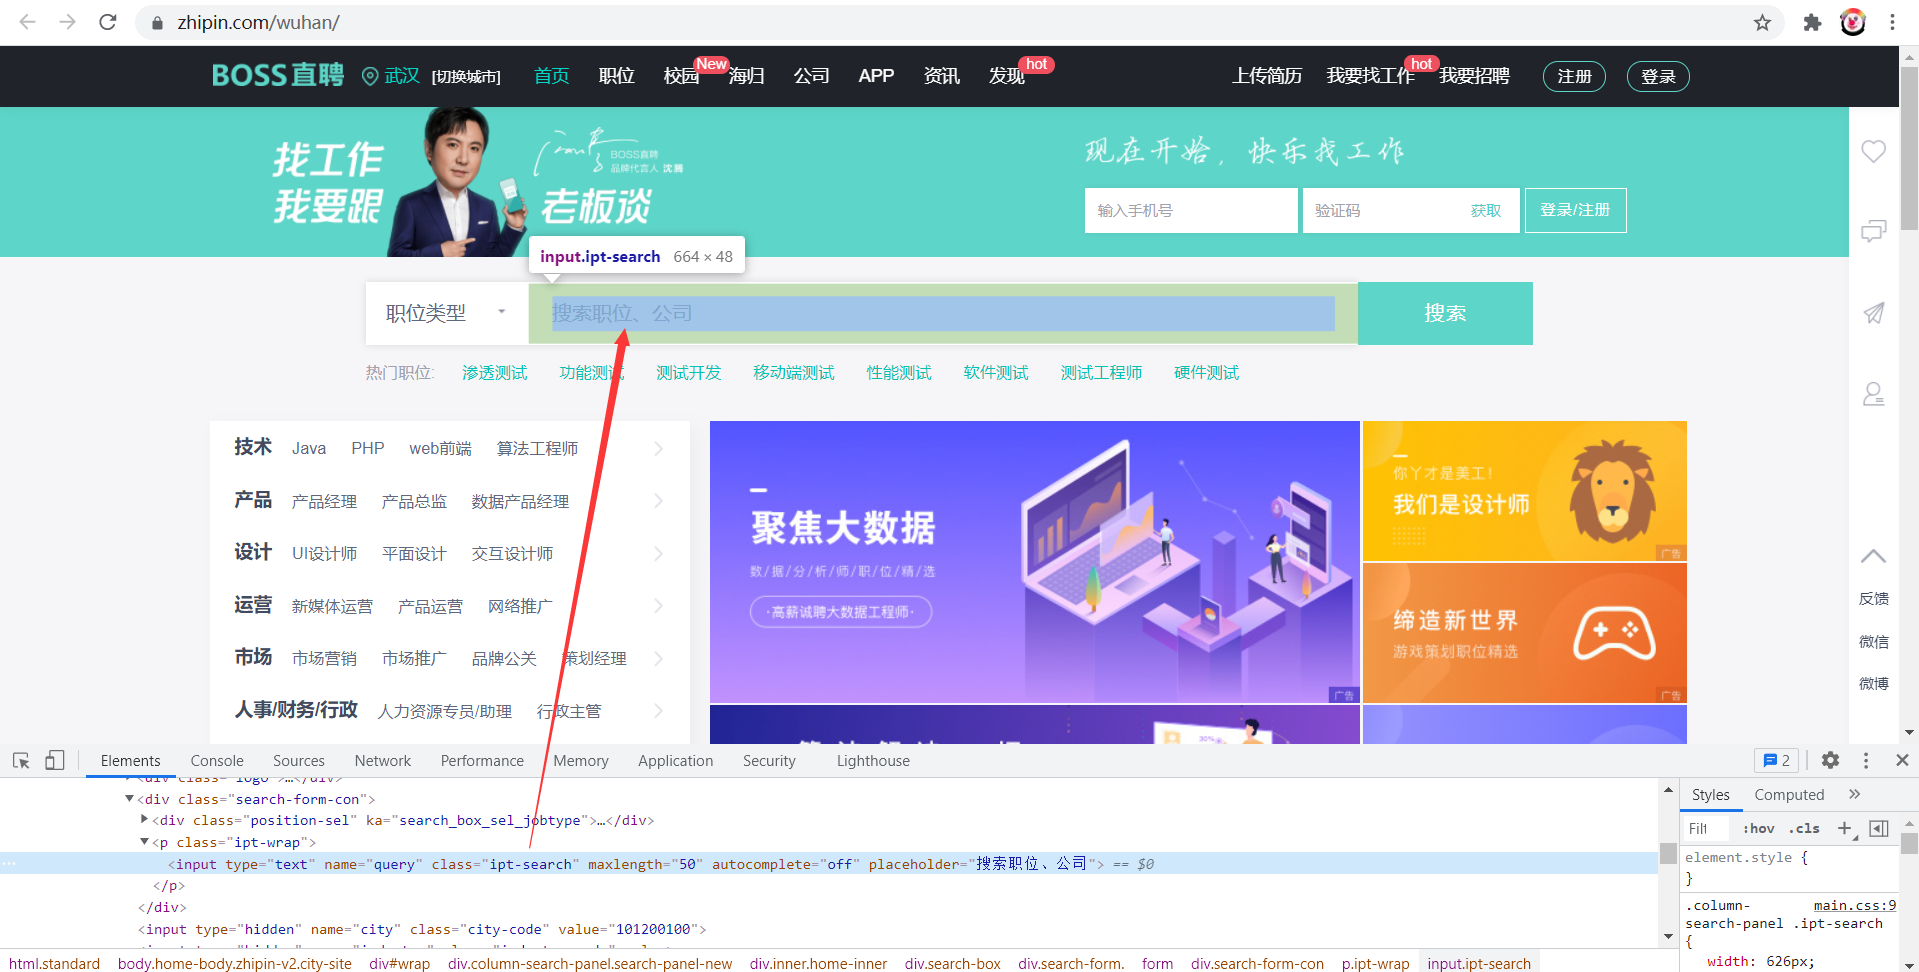This screenshot has width=1919, height=972.
Task: Click the 搜索 button
Action: pyautogui.click(x=1445, y=313)
